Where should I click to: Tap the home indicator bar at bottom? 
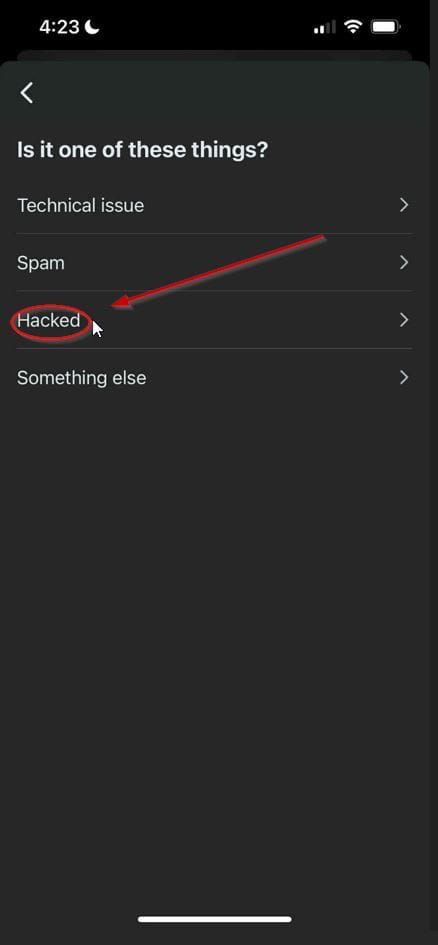(x=214, y=919)
